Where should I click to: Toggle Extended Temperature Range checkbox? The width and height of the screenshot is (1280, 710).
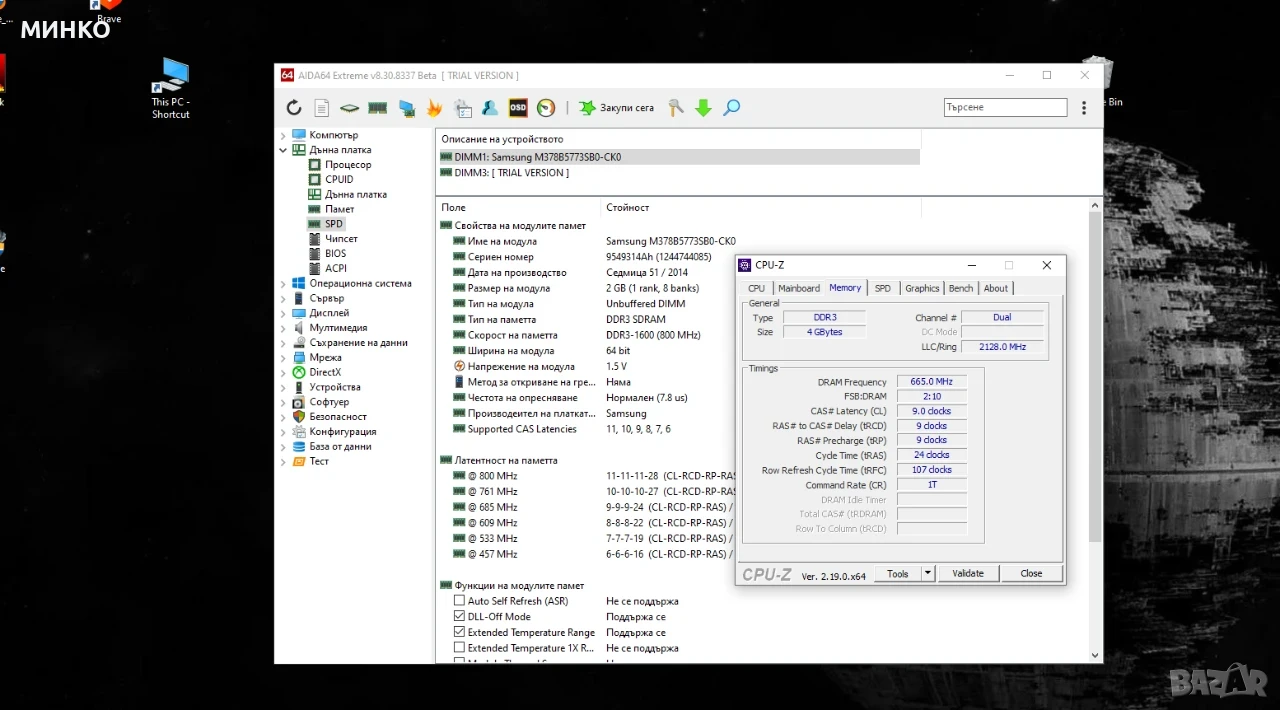(x=459, y=633)
